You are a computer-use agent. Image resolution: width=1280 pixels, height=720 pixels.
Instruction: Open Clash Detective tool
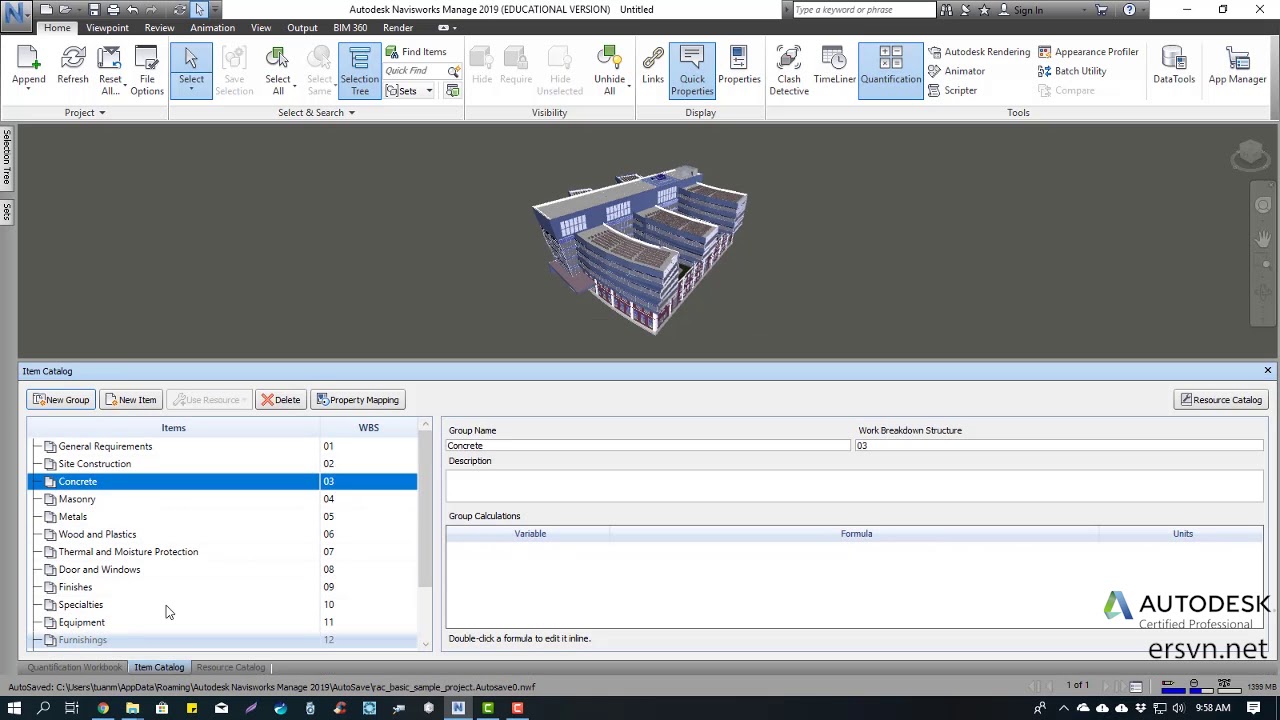coord(789,71)
